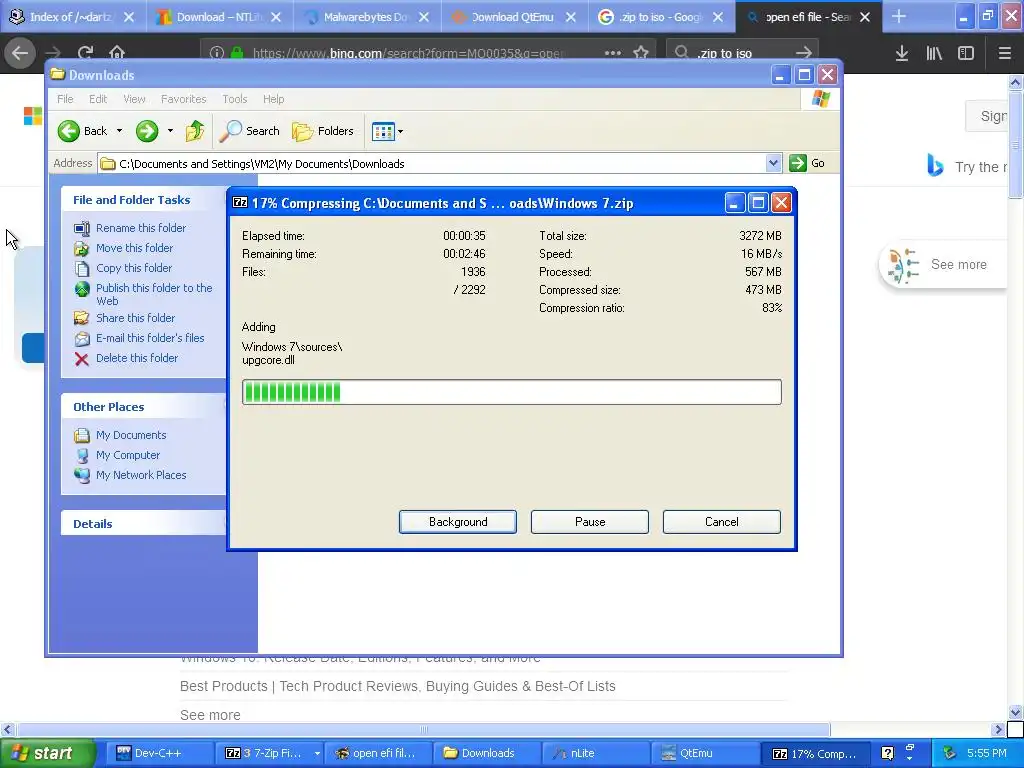Open My Computer from Other Places
The width and height of the screenshot is (1024, 768).
point(127,455)
